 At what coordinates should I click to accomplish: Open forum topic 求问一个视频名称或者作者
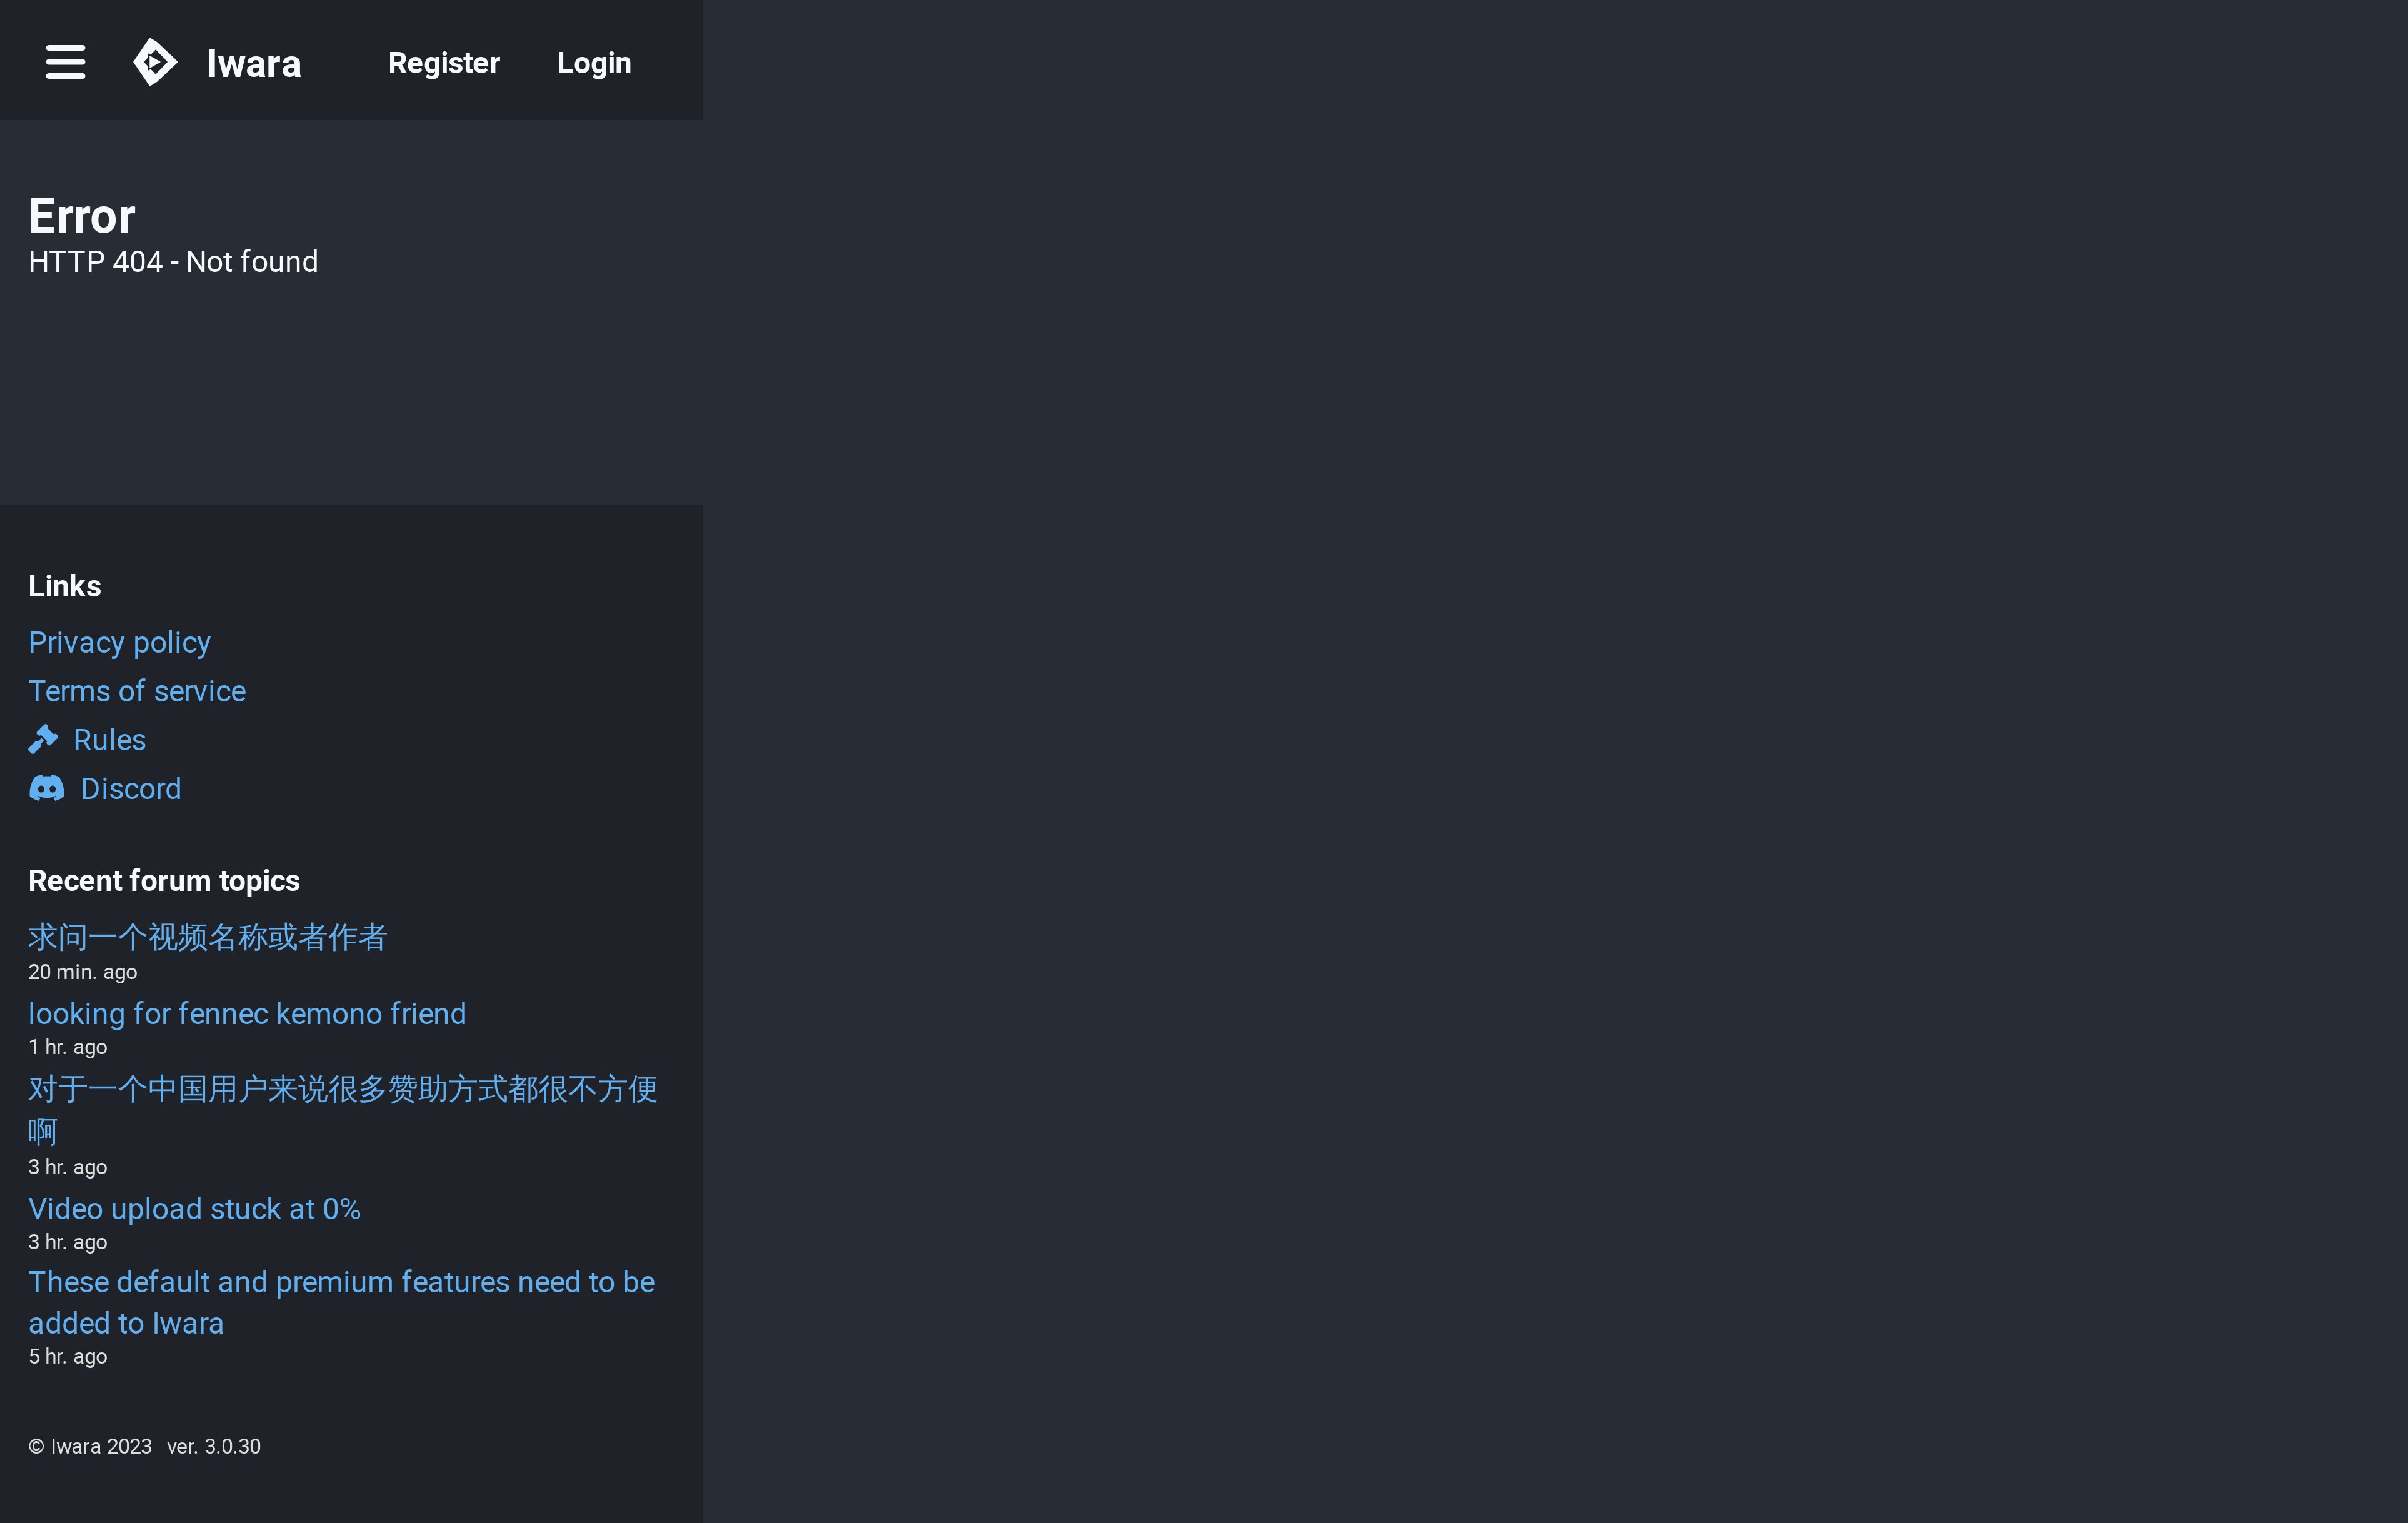[x=207, y=938]
